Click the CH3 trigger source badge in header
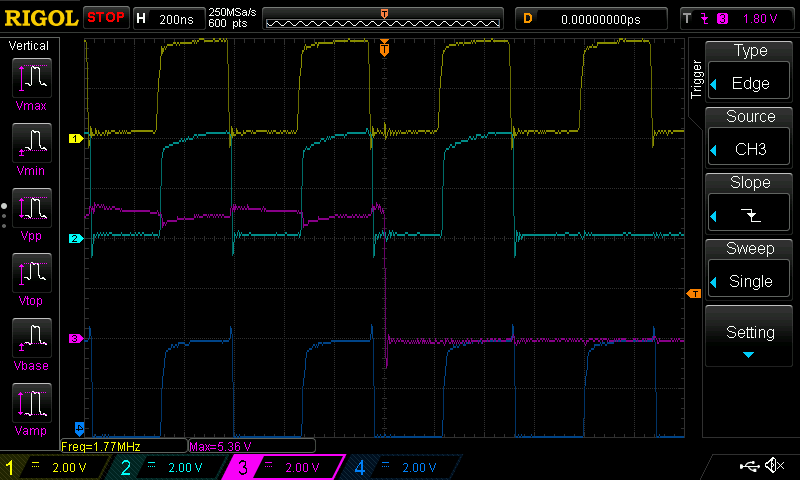The image size is (800, 480). (722, 19)
